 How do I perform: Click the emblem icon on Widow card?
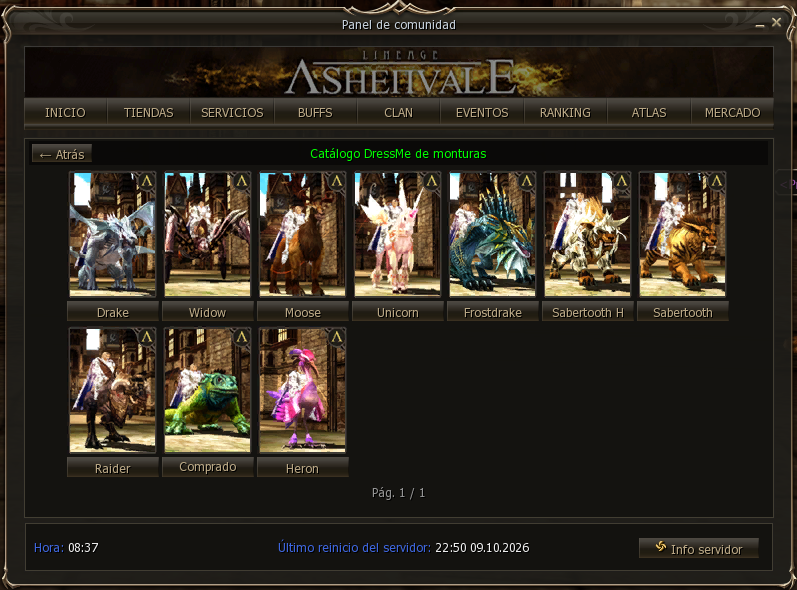coord(241,181)
